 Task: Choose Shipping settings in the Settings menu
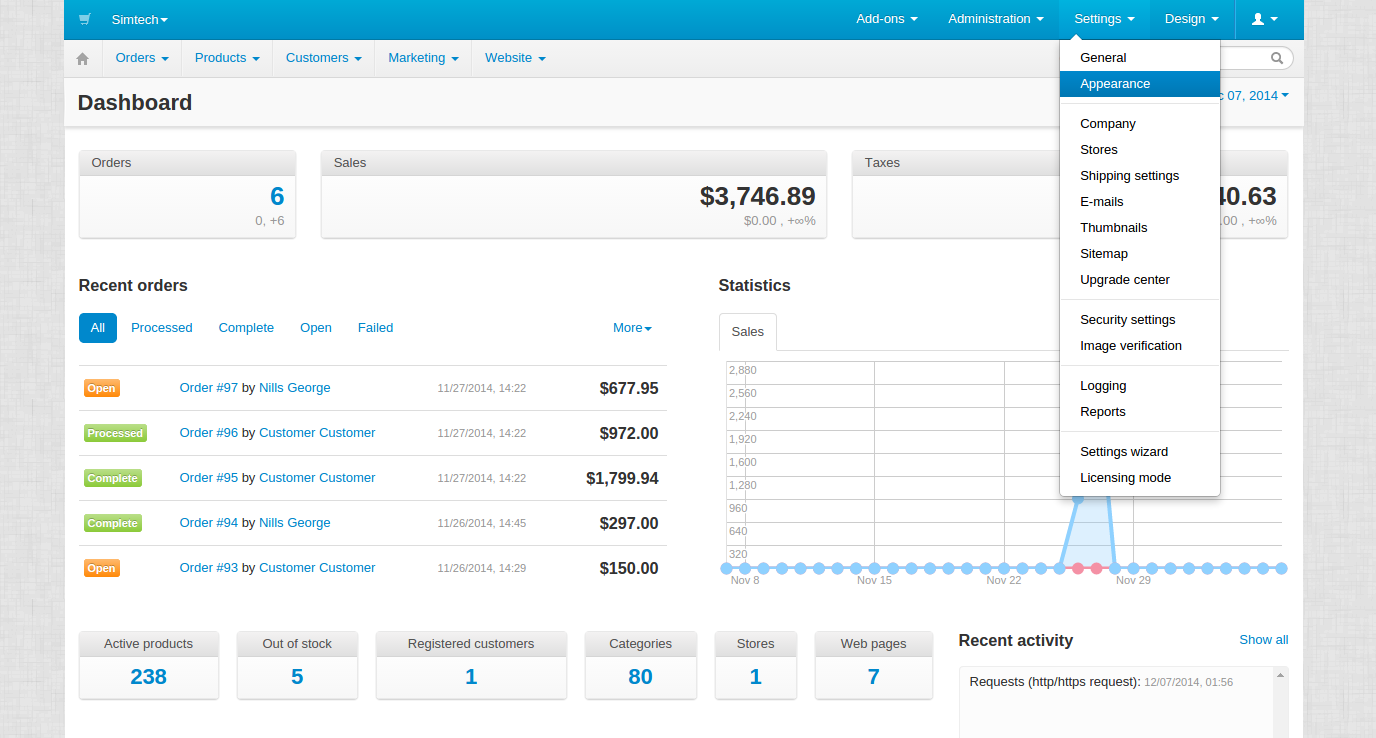[x=1129, y=176]
